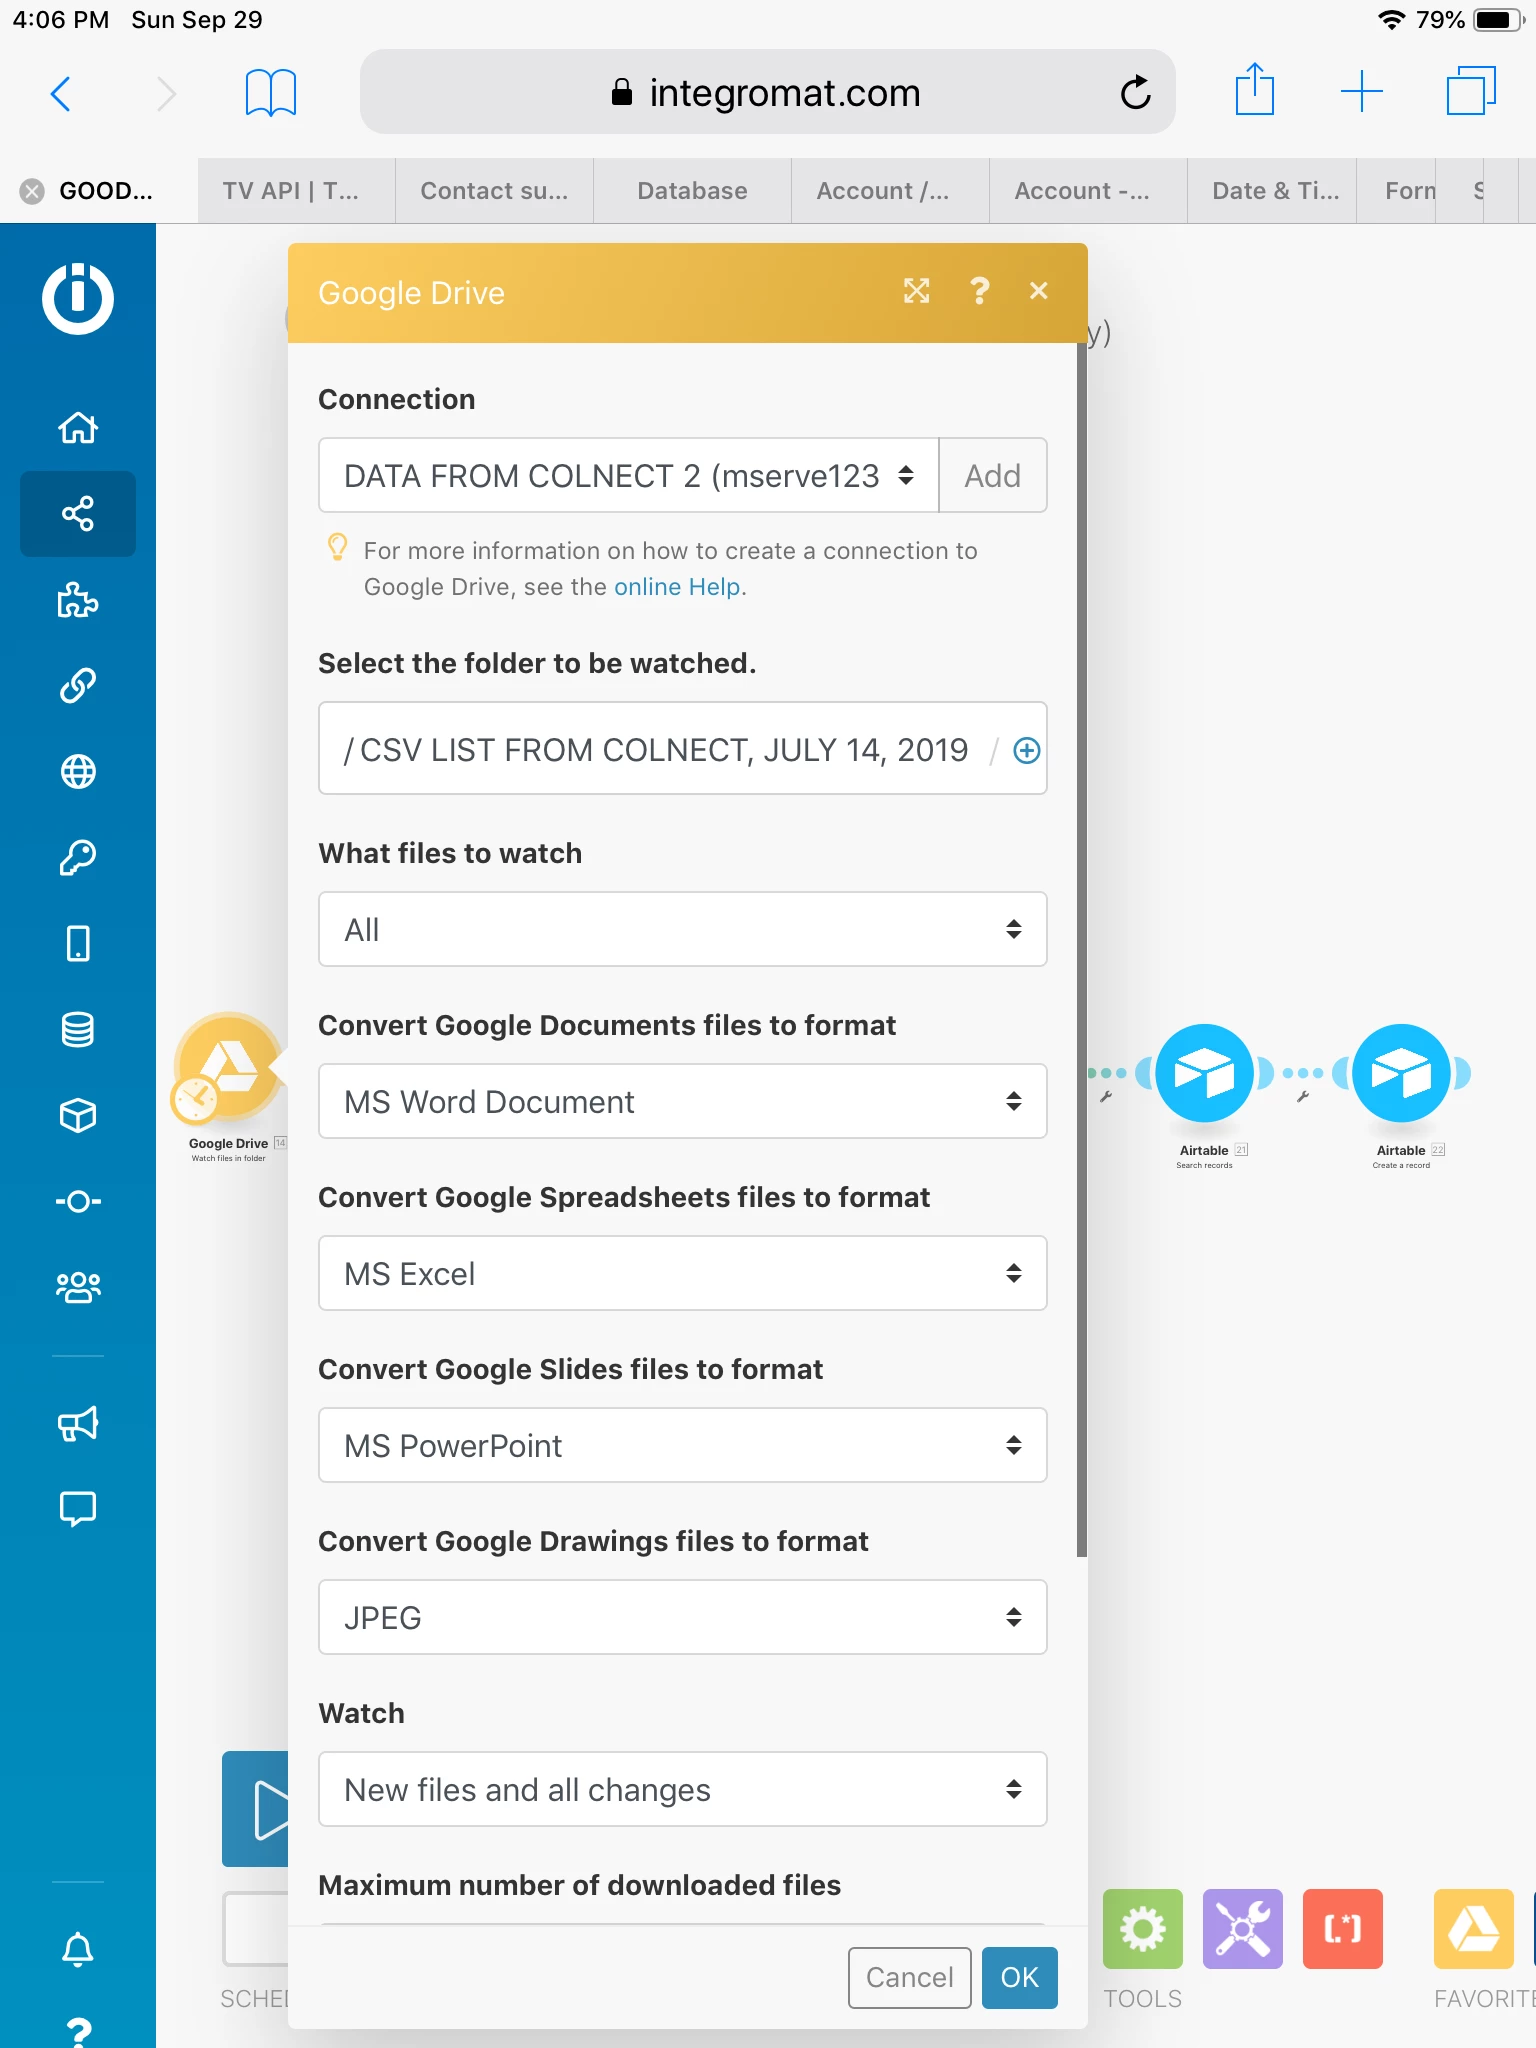
Task: Run scenario with play button
Action: 256,1809
